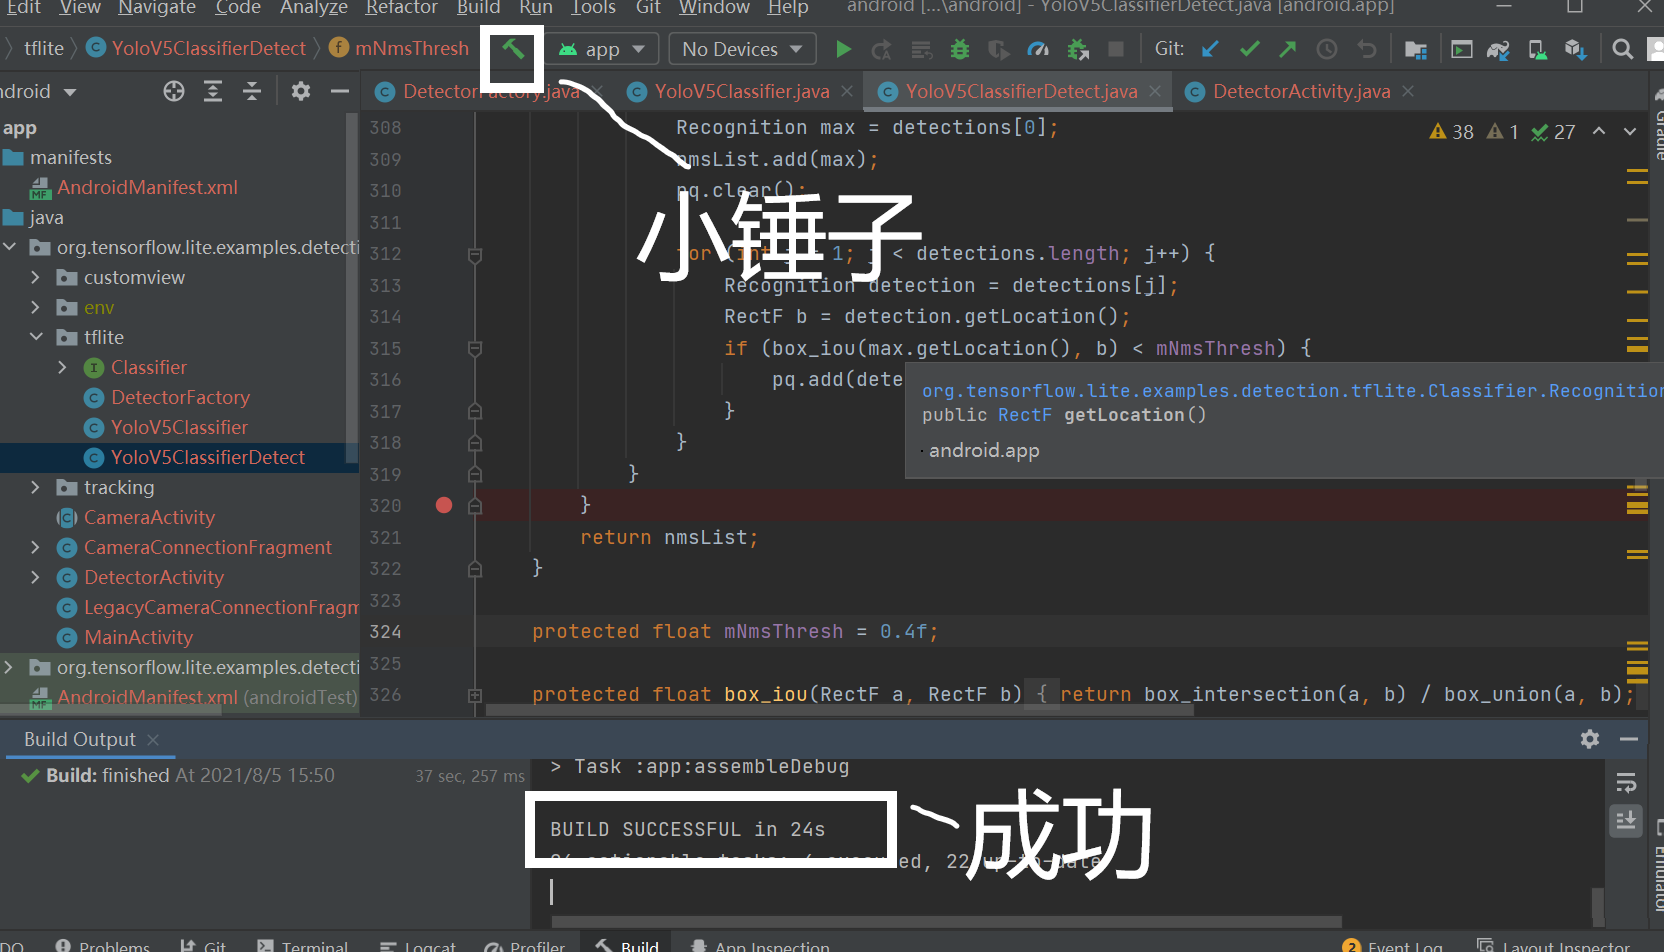
Task: Open the Event Log
Action: click(x=1404, y=945)
